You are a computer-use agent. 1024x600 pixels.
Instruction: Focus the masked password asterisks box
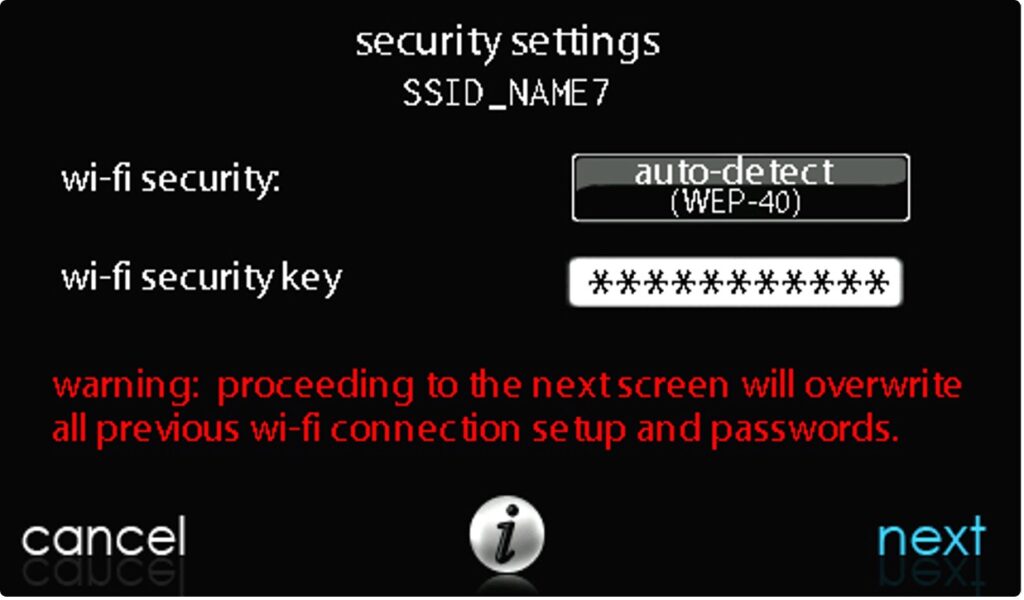(736, 282)
